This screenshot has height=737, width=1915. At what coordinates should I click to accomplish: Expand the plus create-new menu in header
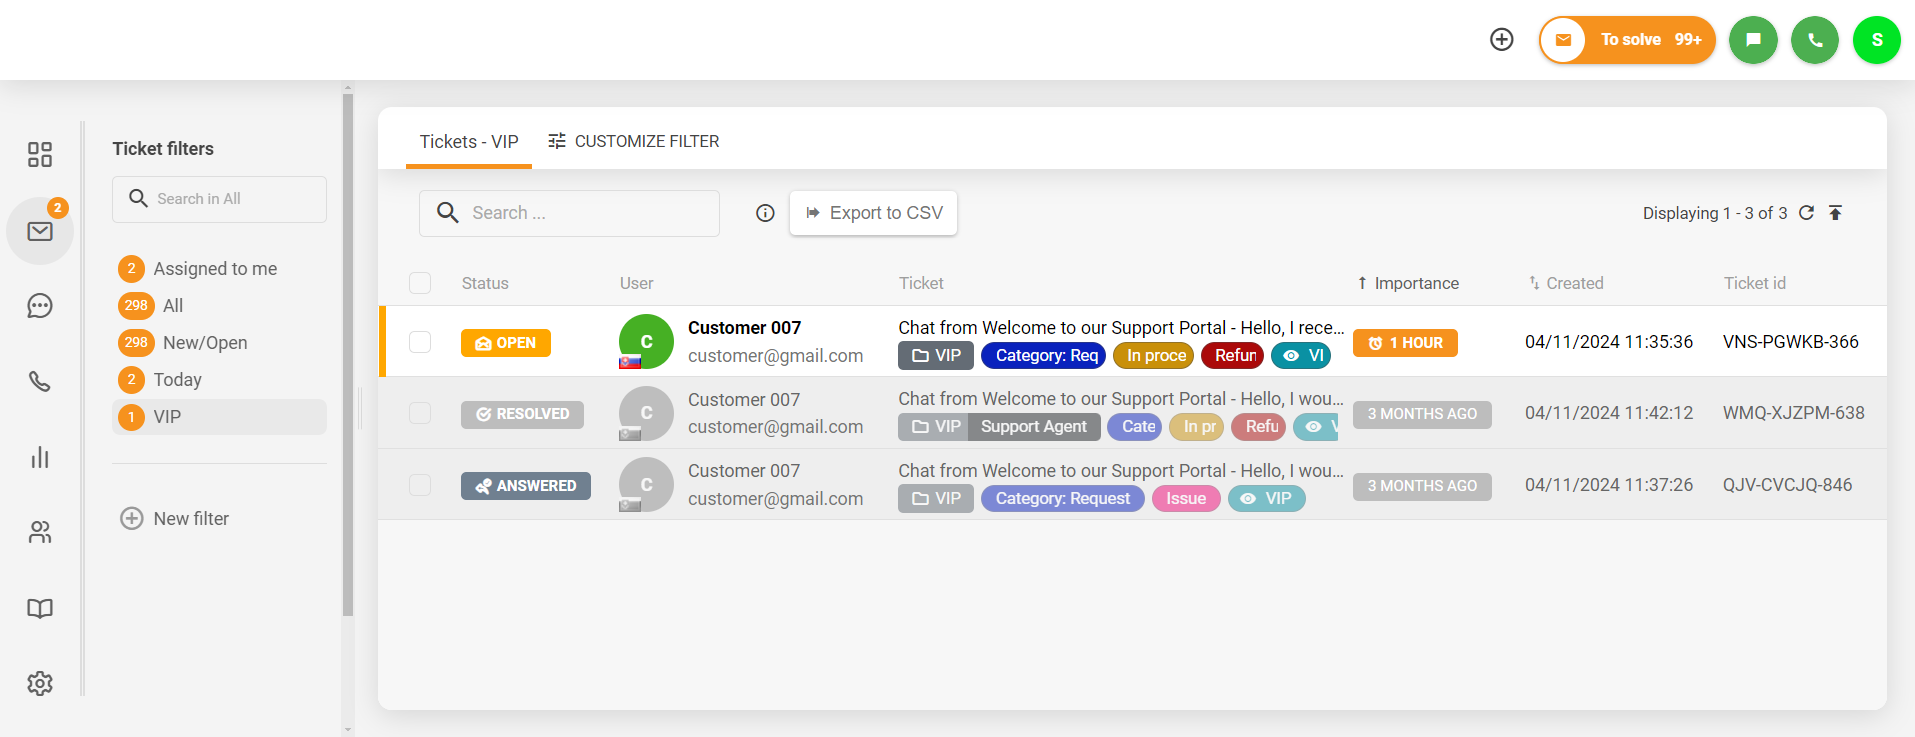[x=1501, y=40]
